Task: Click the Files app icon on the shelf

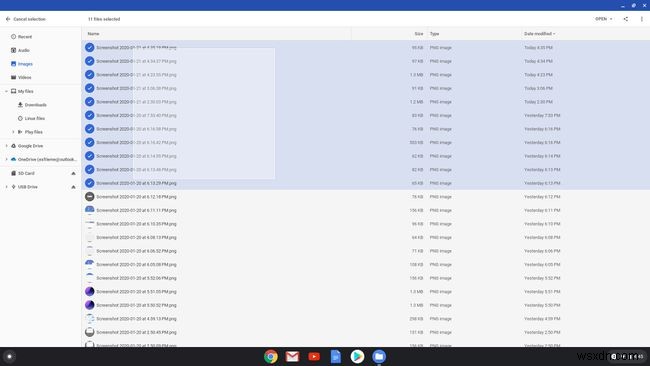Action: click(x=379, y=356)
